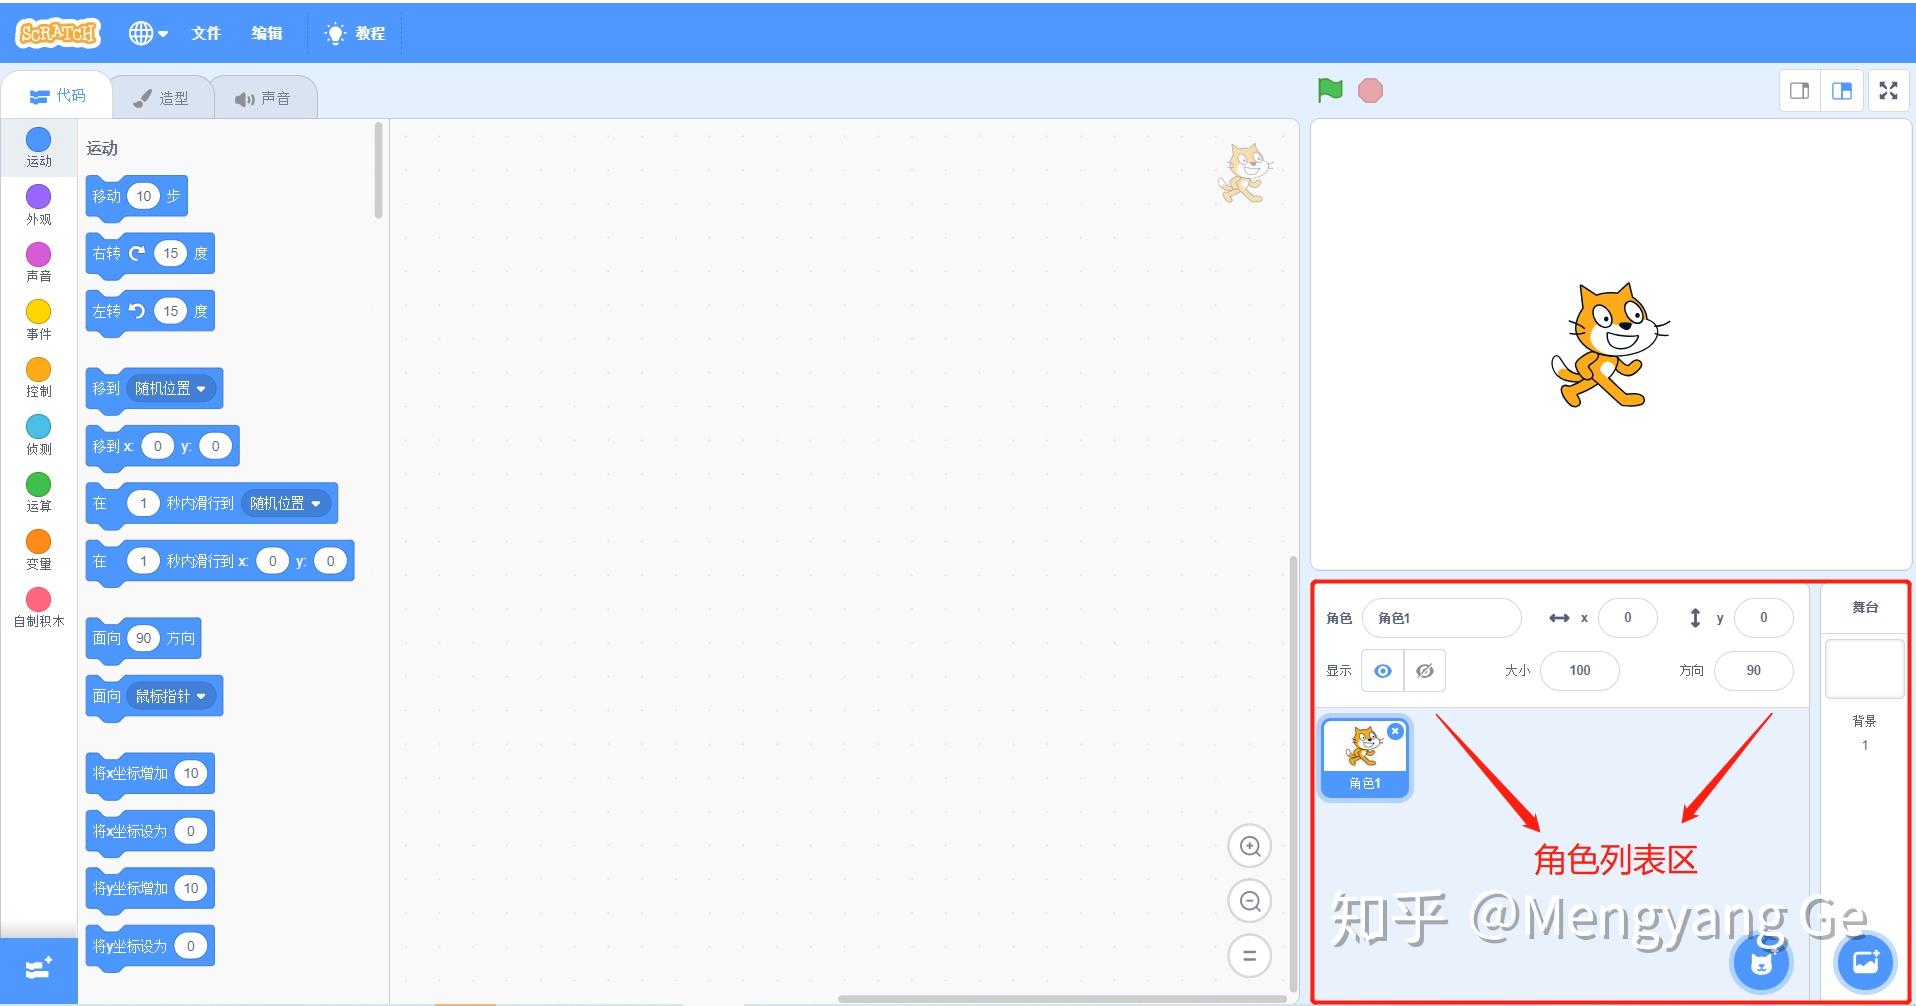This screenshot has height=1006, width=1916.
Task: Click the 将x坐标增加 10 block
Action: [150, 774]
